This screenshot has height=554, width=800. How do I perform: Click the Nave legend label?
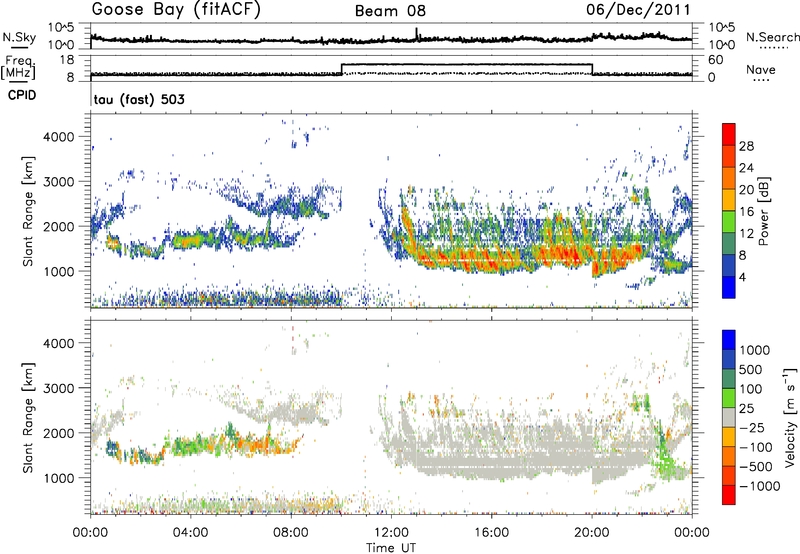tap(760, 69)
